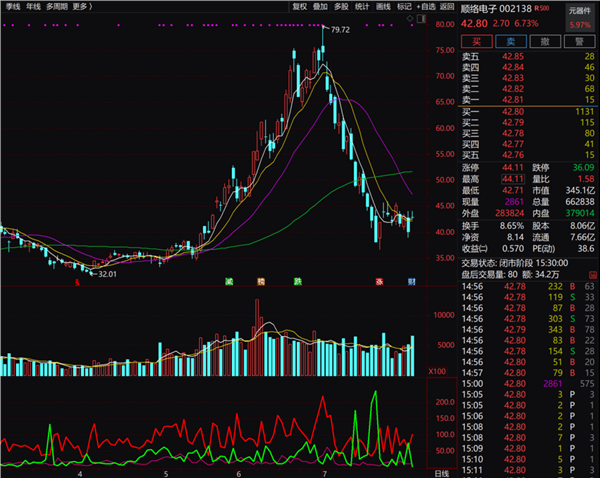Click the blue 卖 (Sell) button
This screenshot has width=600, height=478.
511,41
